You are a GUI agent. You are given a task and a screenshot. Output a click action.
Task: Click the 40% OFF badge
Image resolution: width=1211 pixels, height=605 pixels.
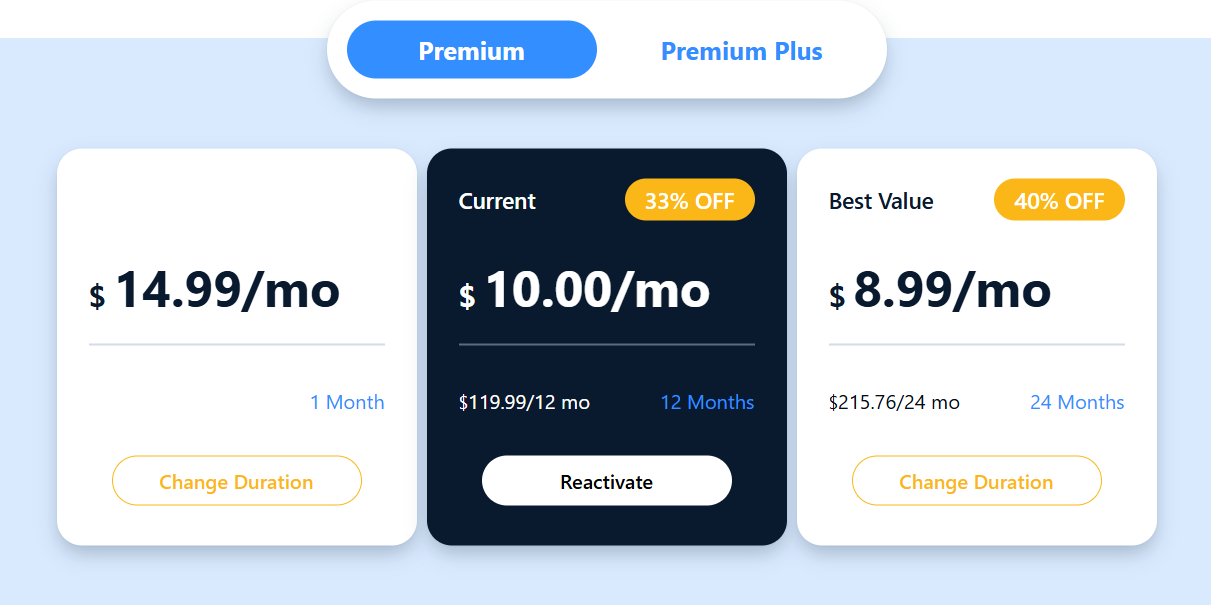(1059, 200)
